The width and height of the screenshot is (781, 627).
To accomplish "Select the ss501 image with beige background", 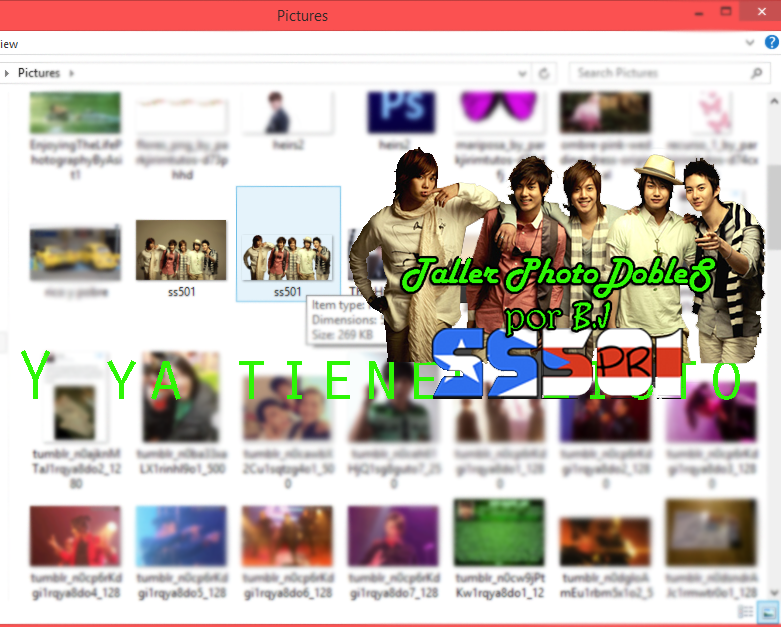I will [x=181, y=259].
